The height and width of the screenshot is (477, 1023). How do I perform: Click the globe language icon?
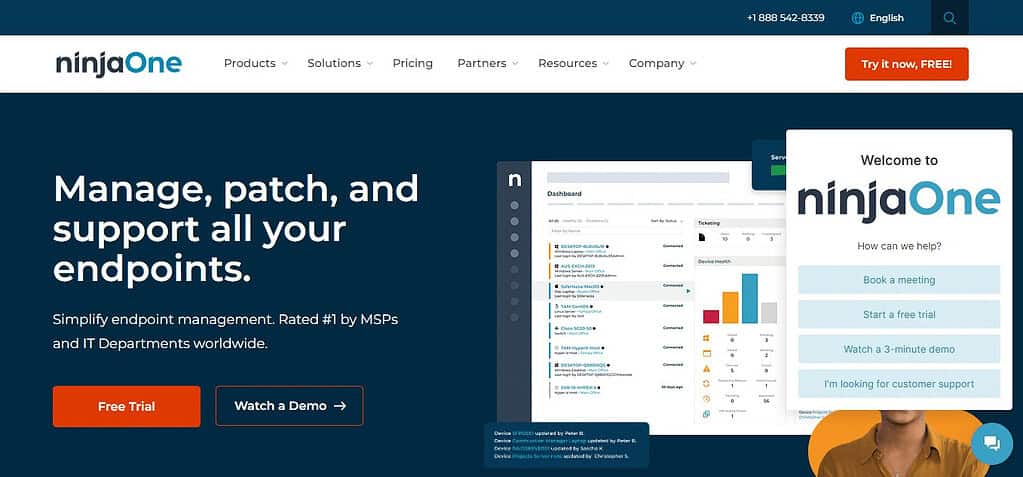[x=858, y=18]
